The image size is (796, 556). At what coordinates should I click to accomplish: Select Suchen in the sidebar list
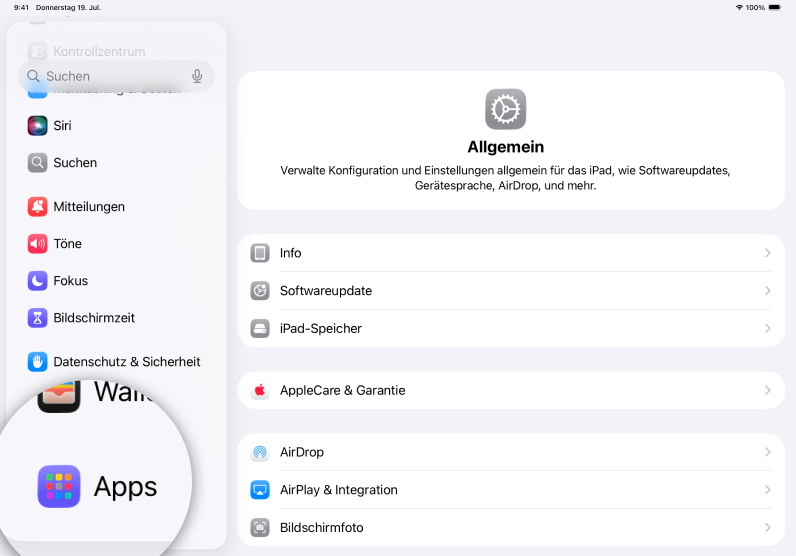pos(75,163)
